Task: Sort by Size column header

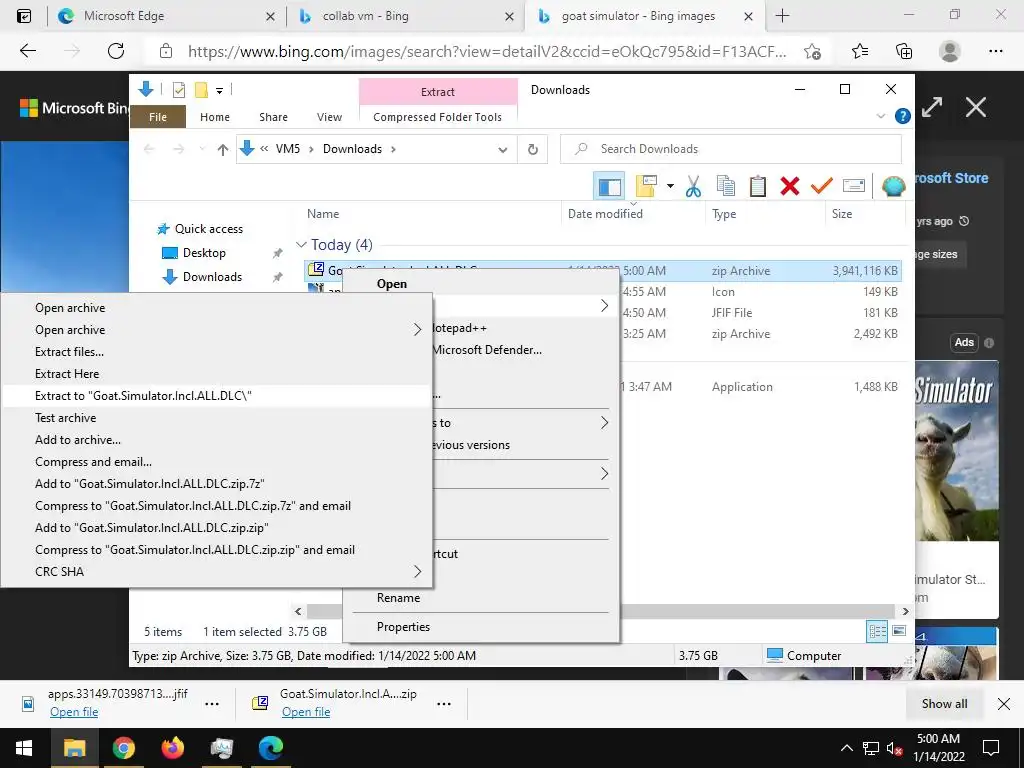Action: pos(842,214)
